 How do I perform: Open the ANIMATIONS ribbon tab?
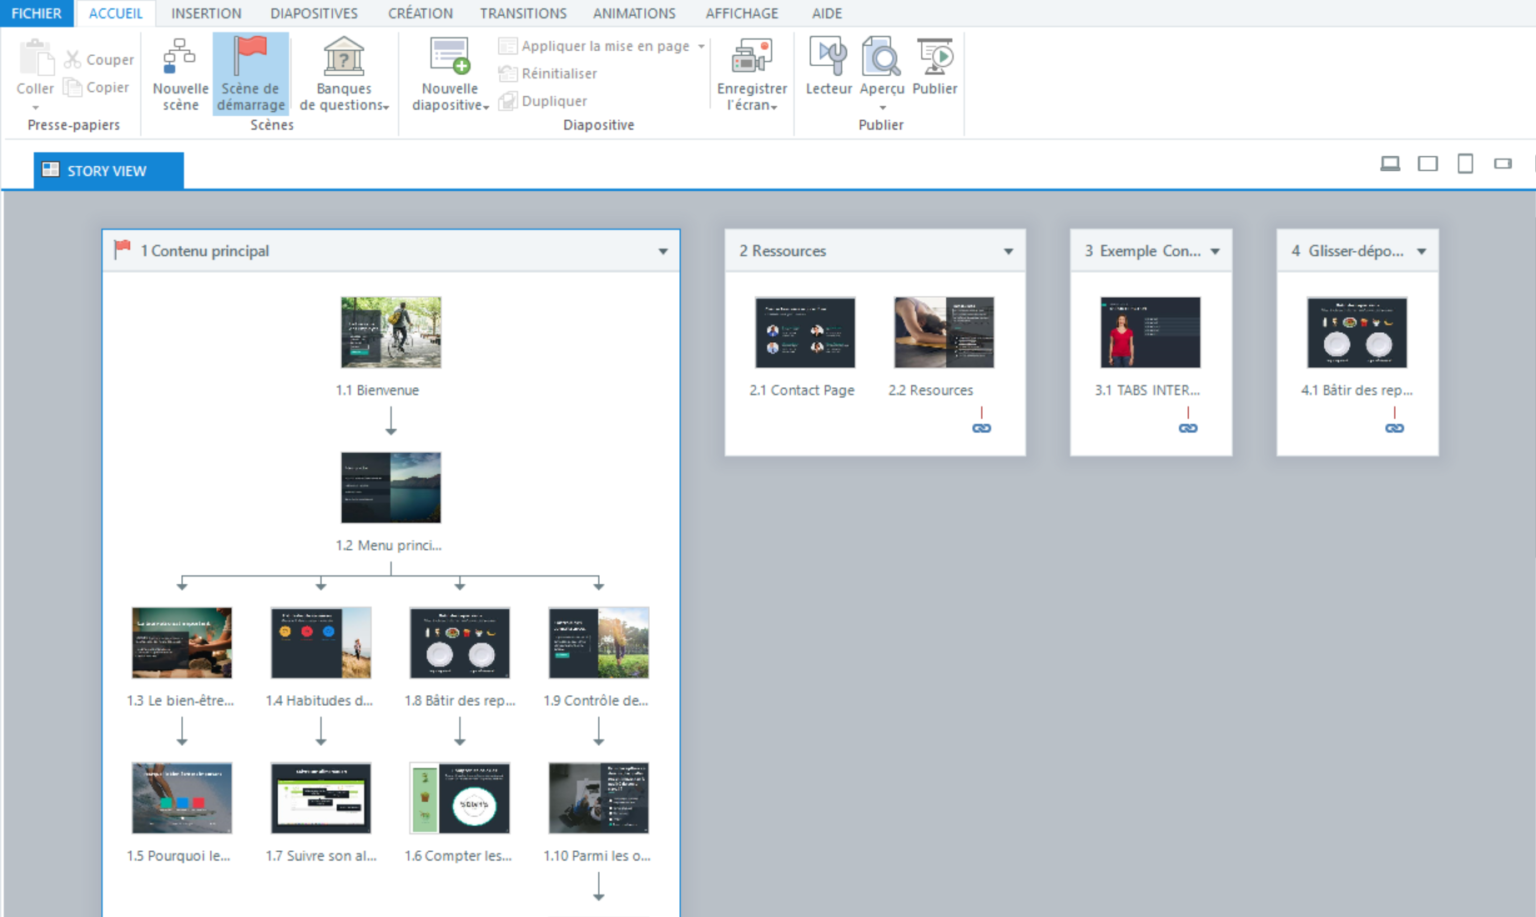[634, 13]
